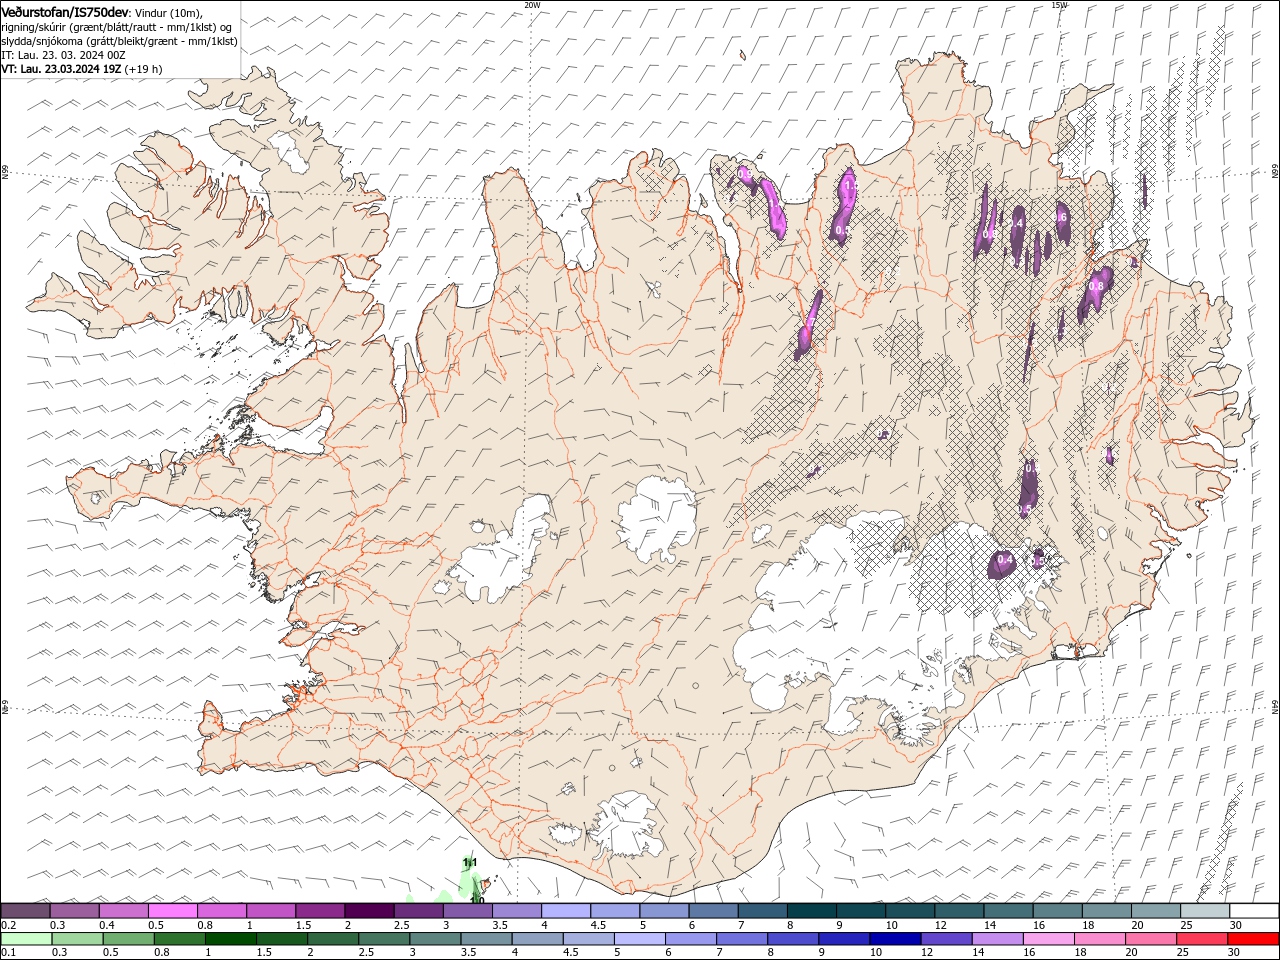The width and height of the screenshot is (1280, 960).
Task: Click the pale grey snow swatch between 25 and 30
Action: tap(1205, 910)
